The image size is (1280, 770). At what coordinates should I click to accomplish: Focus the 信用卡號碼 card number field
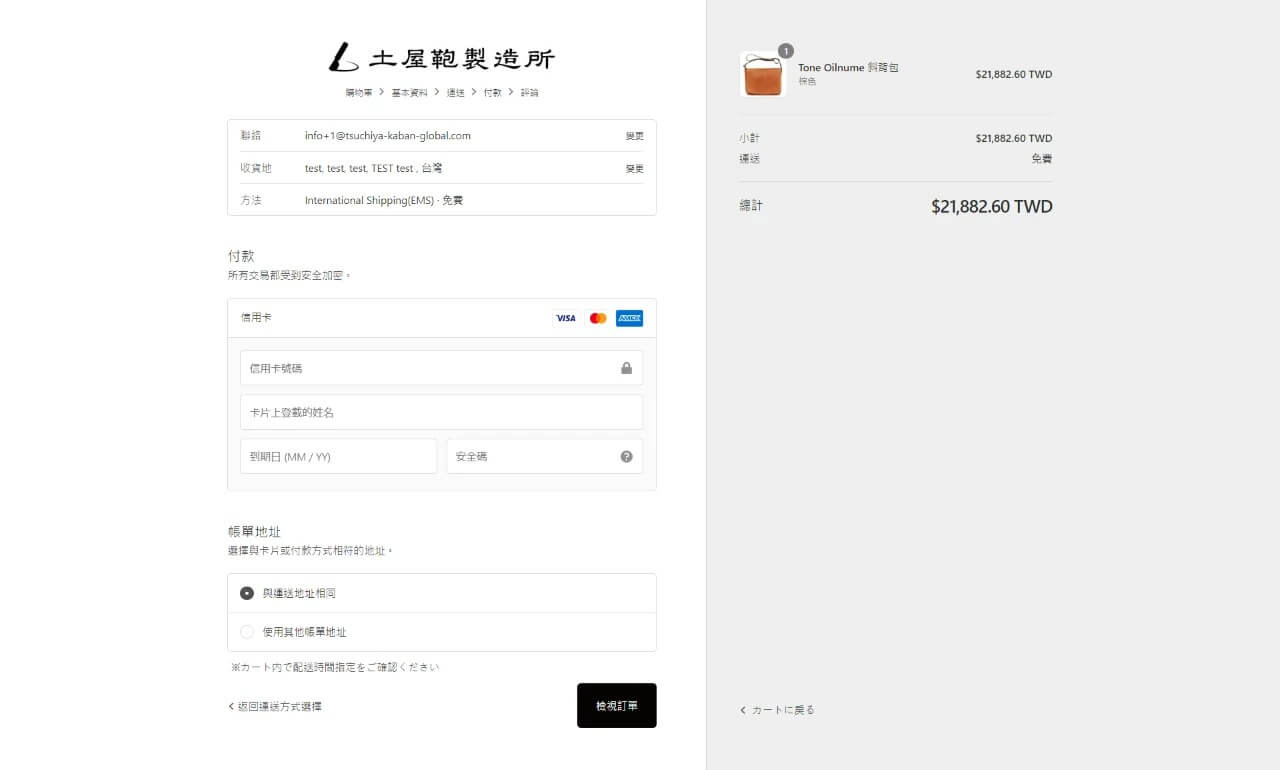coord(441,368)
